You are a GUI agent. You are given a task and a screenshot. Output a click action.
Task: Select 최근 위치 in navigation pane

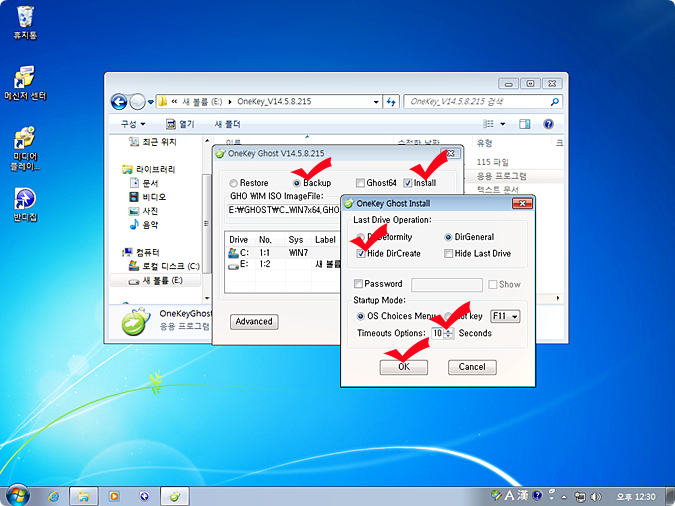pos(153,142)
